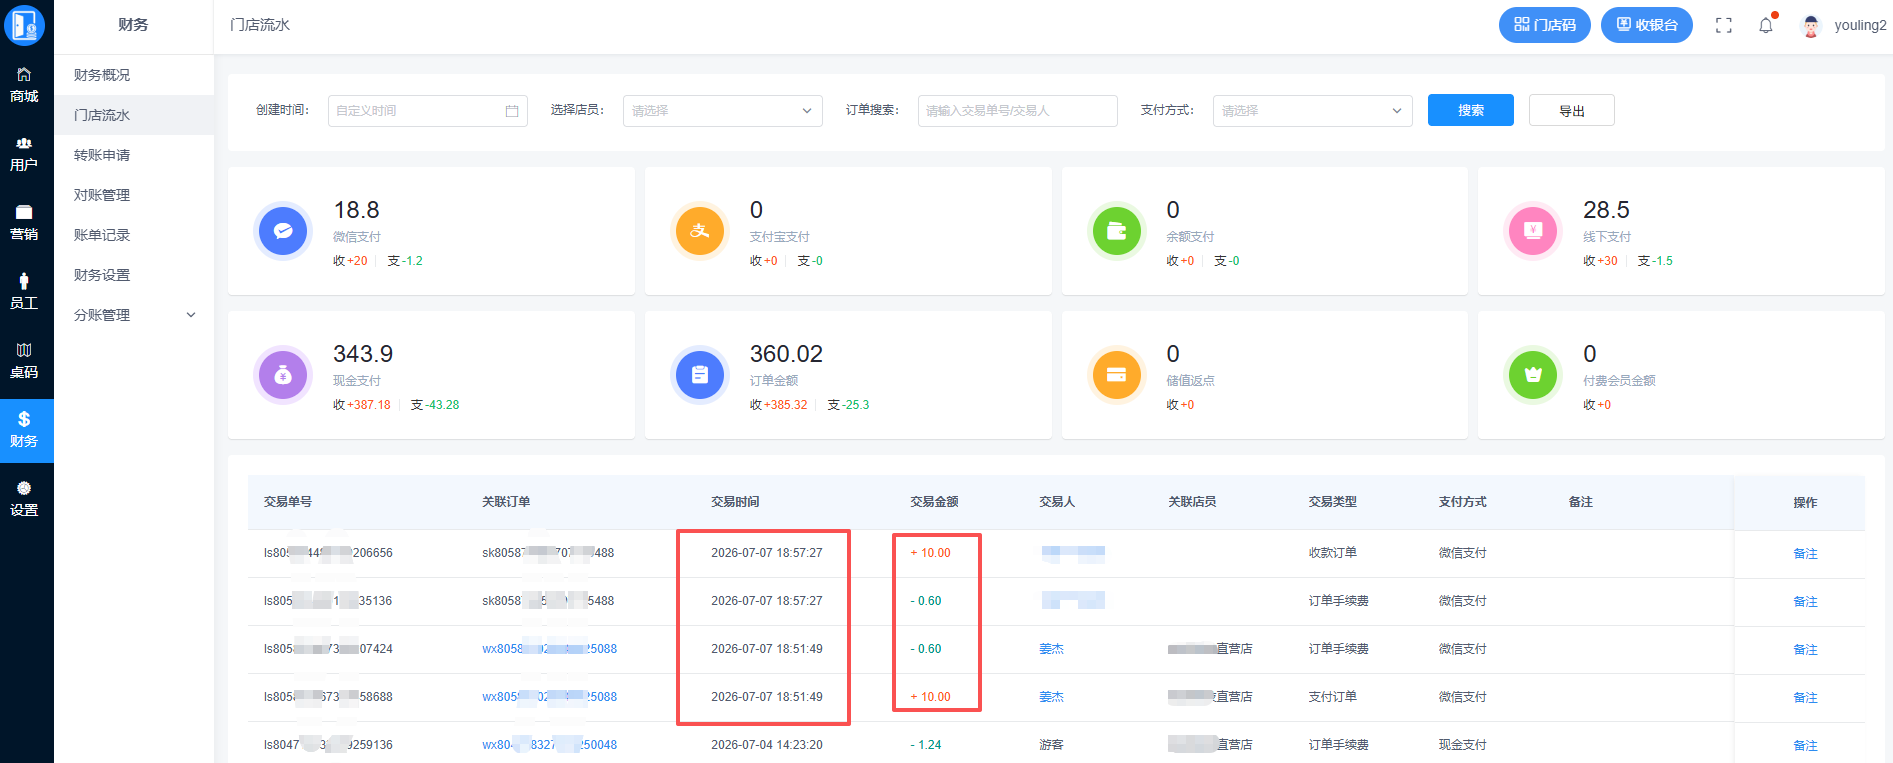Open the 营销 sidebar section
Screen dimensions: 1893x763
[x=24, y=223]
